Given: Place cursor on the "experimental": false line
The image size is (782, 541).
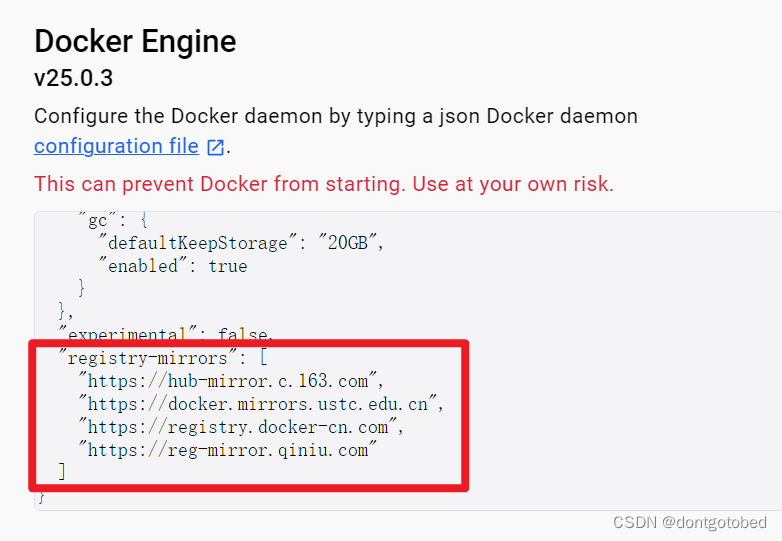Looking at the screenshot, I should [166, 335].
